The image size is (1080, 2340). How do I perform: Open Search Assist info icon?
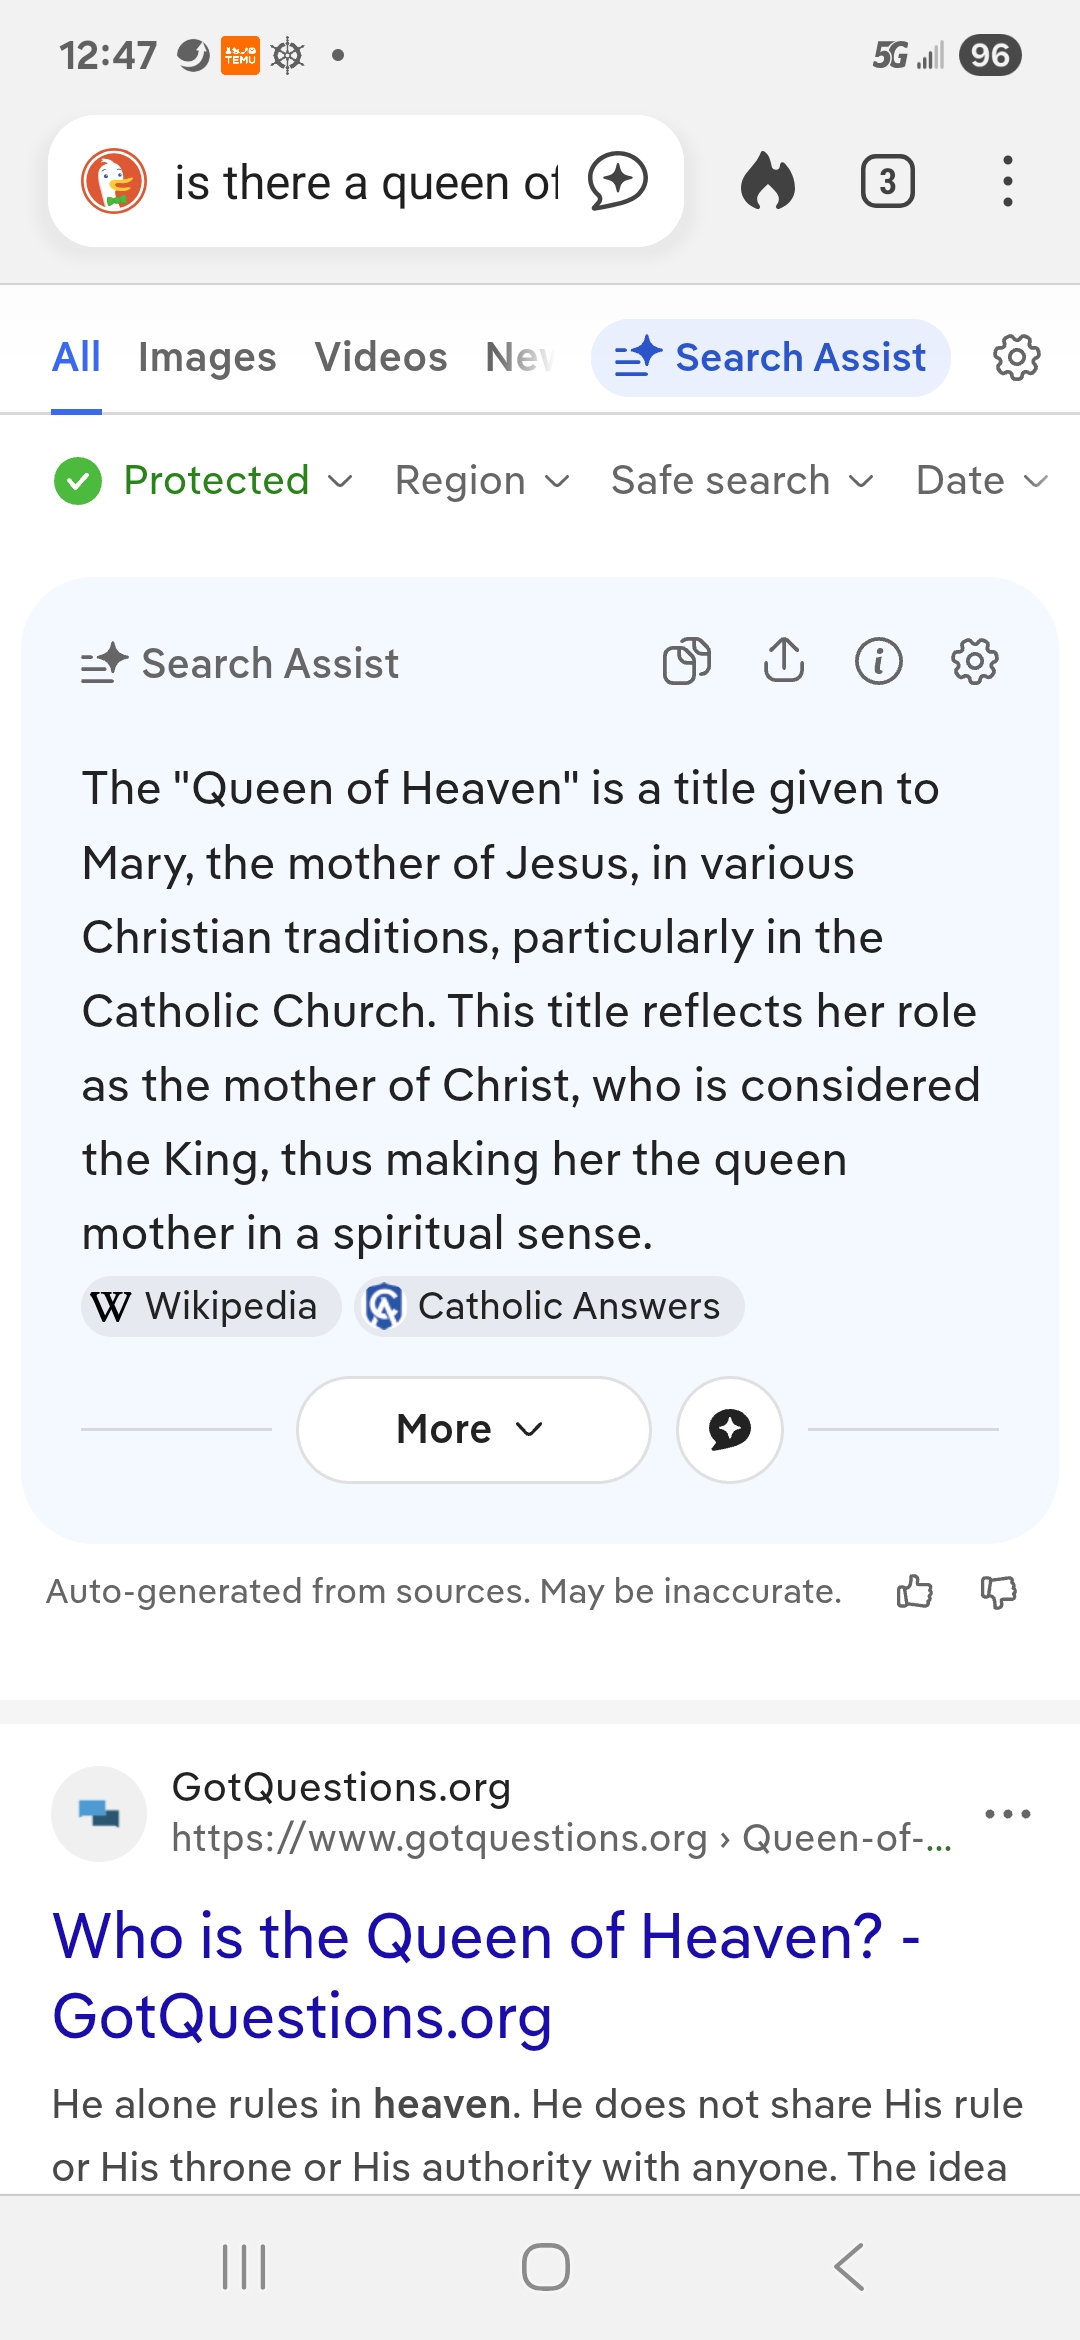(879, 661)
